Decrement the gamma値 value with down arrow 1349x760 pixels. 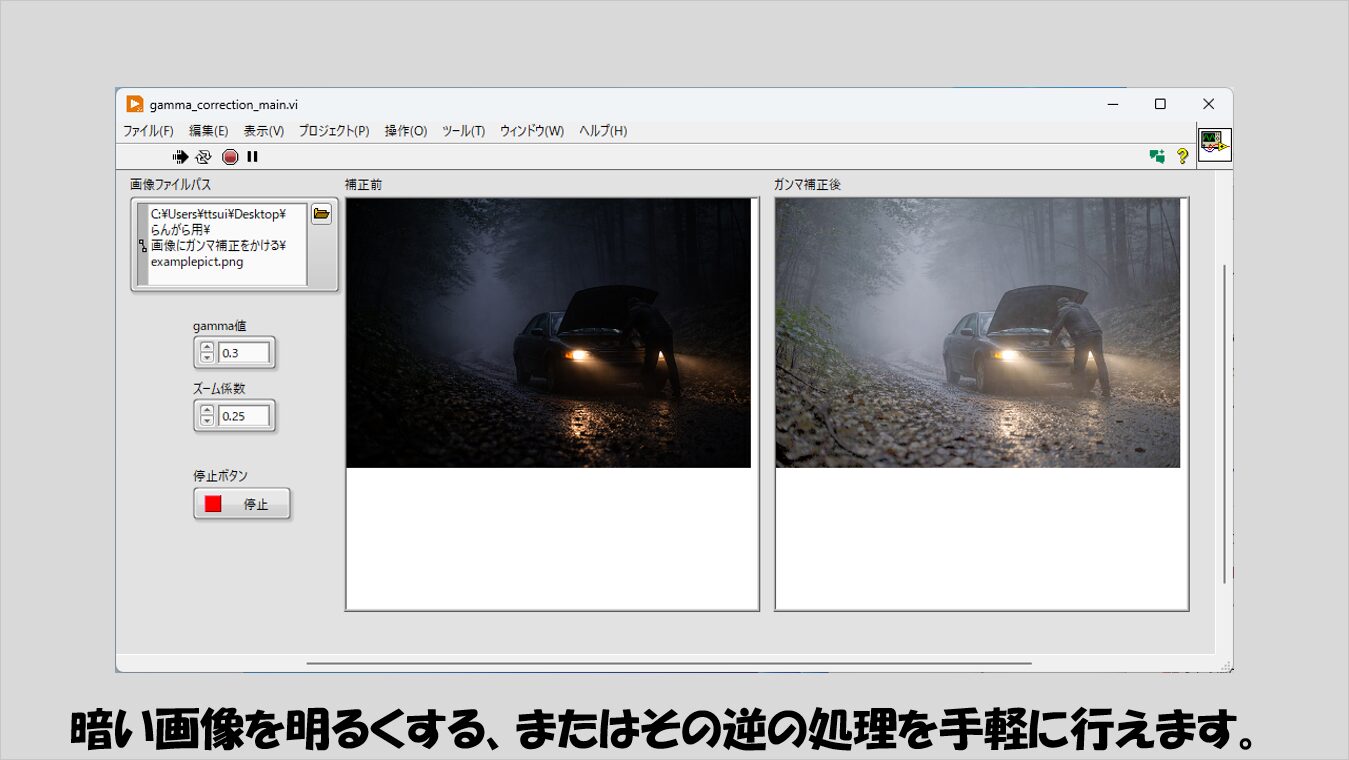(x=207, y=357)
